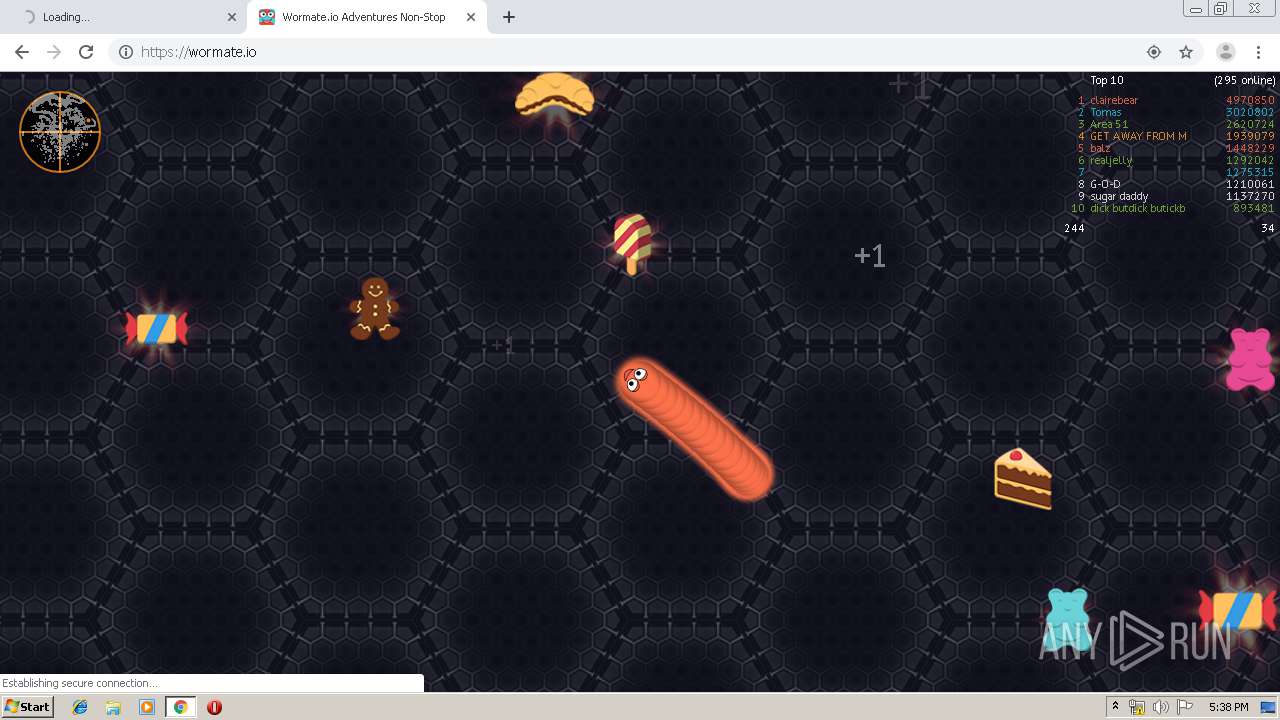Click the forward navigation arrow
Screen dimensions: 1280x720
click(54, 52)
